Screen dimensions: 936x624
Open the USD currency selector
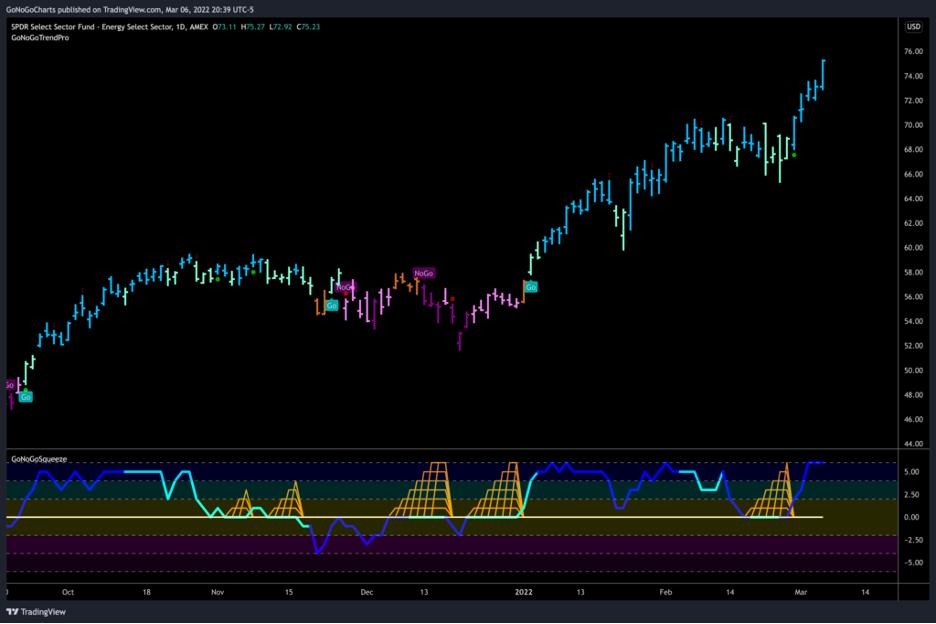(x=913, y=27)
